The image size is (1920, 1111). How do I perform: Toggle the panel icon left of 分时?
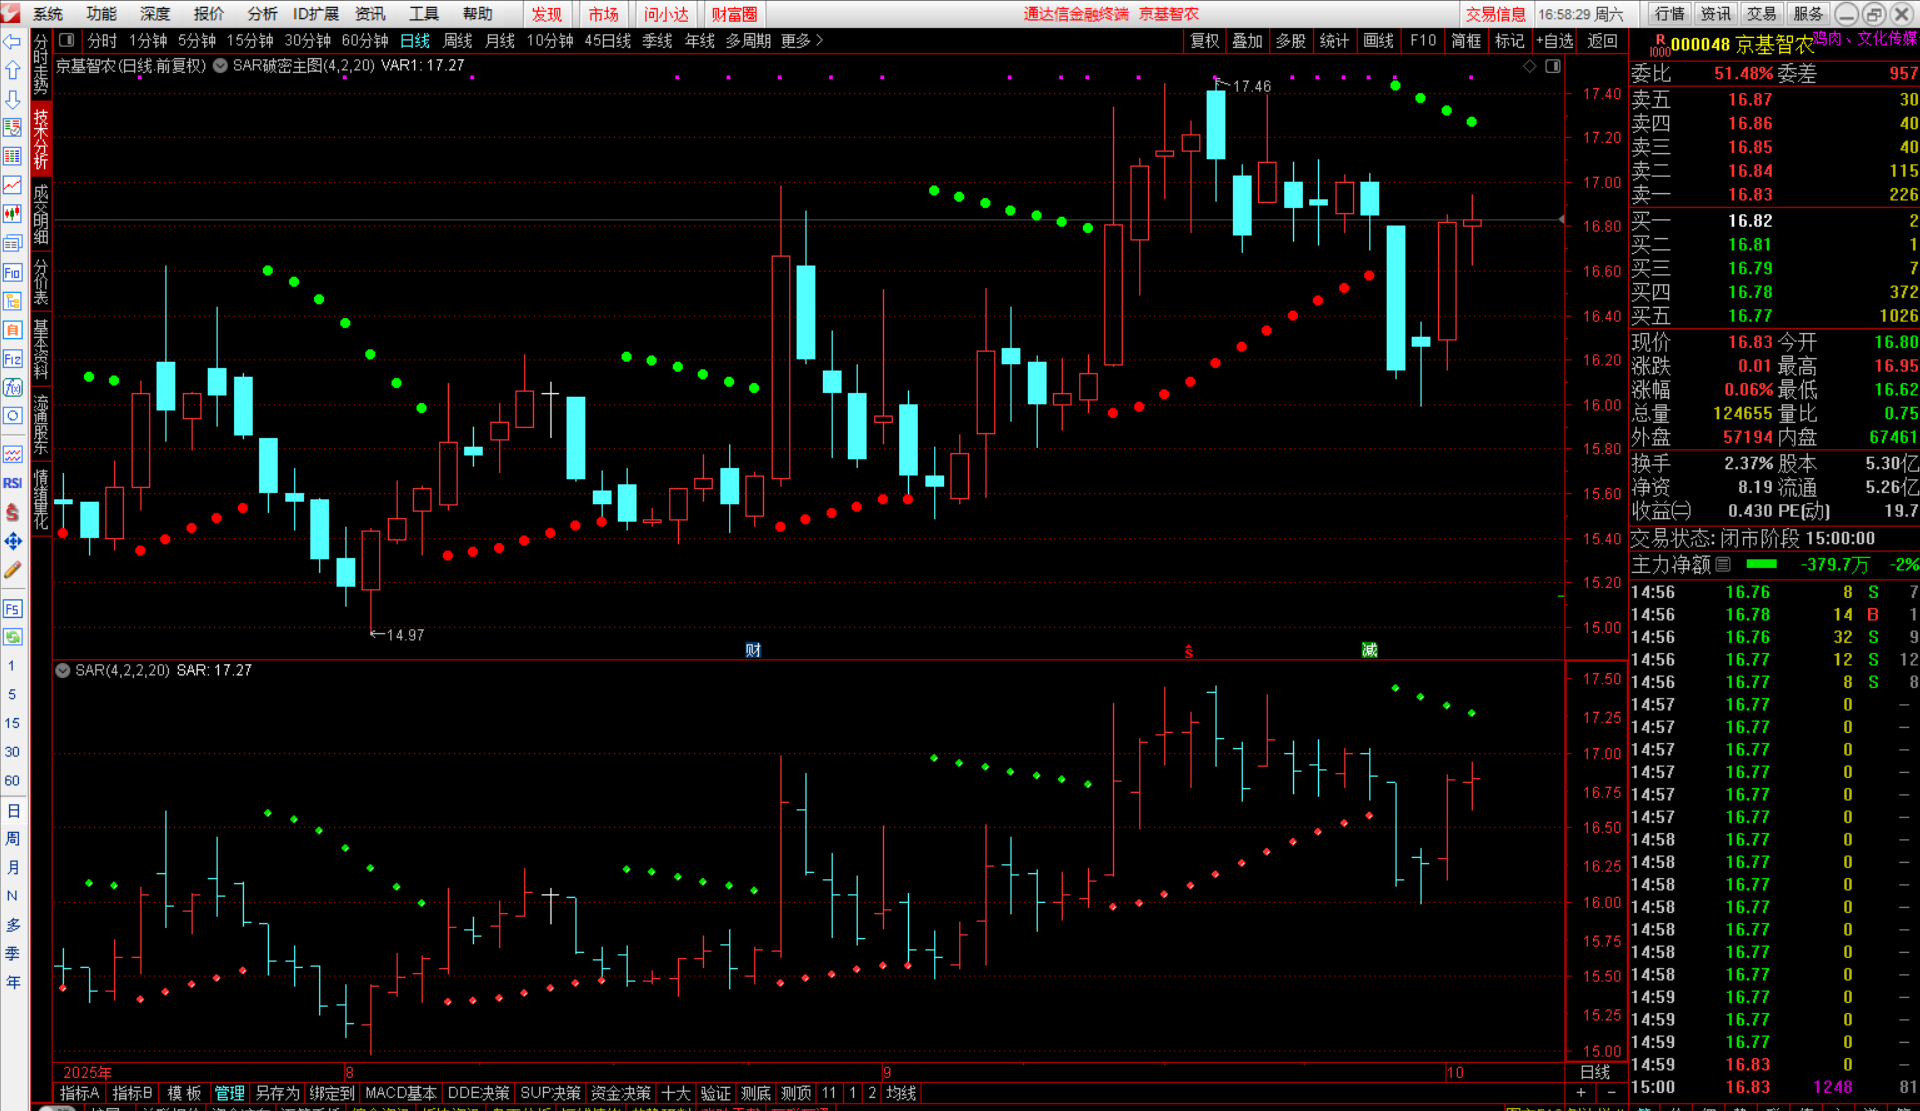(x=67, y=41)
